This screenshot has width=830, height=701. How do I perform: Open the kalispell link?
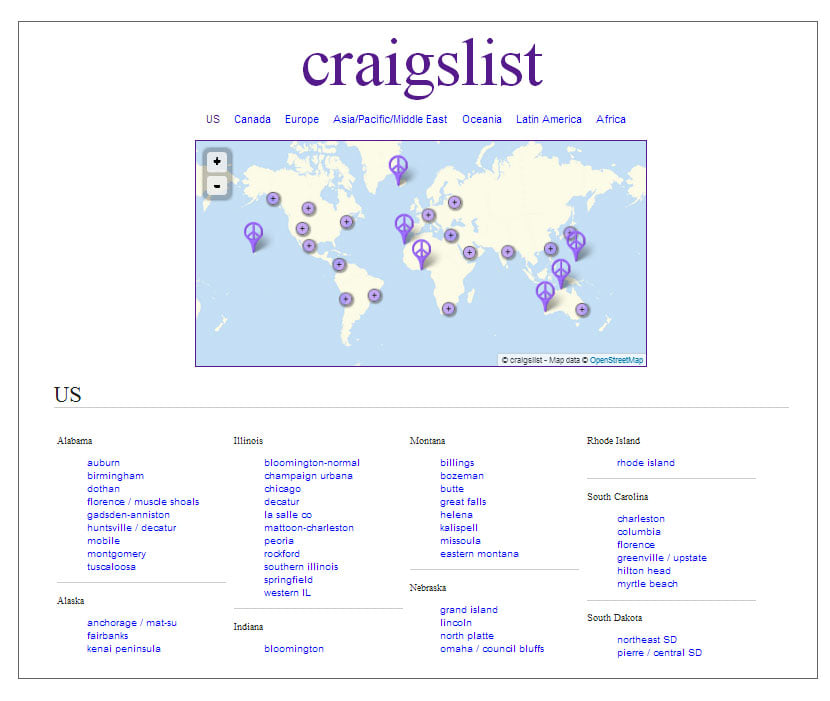pyautogui.click(x=459, y=527)
